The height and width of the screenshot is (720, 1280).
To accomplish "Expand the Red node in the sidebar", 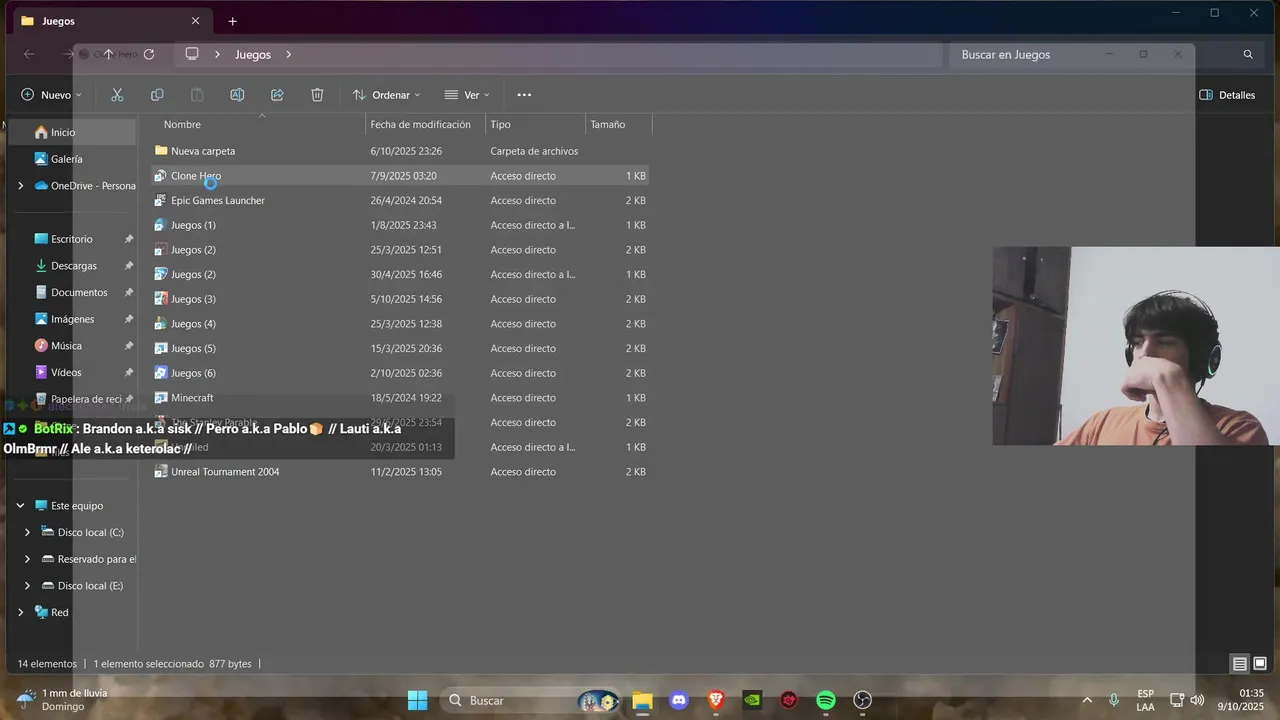I will (20, 613).
